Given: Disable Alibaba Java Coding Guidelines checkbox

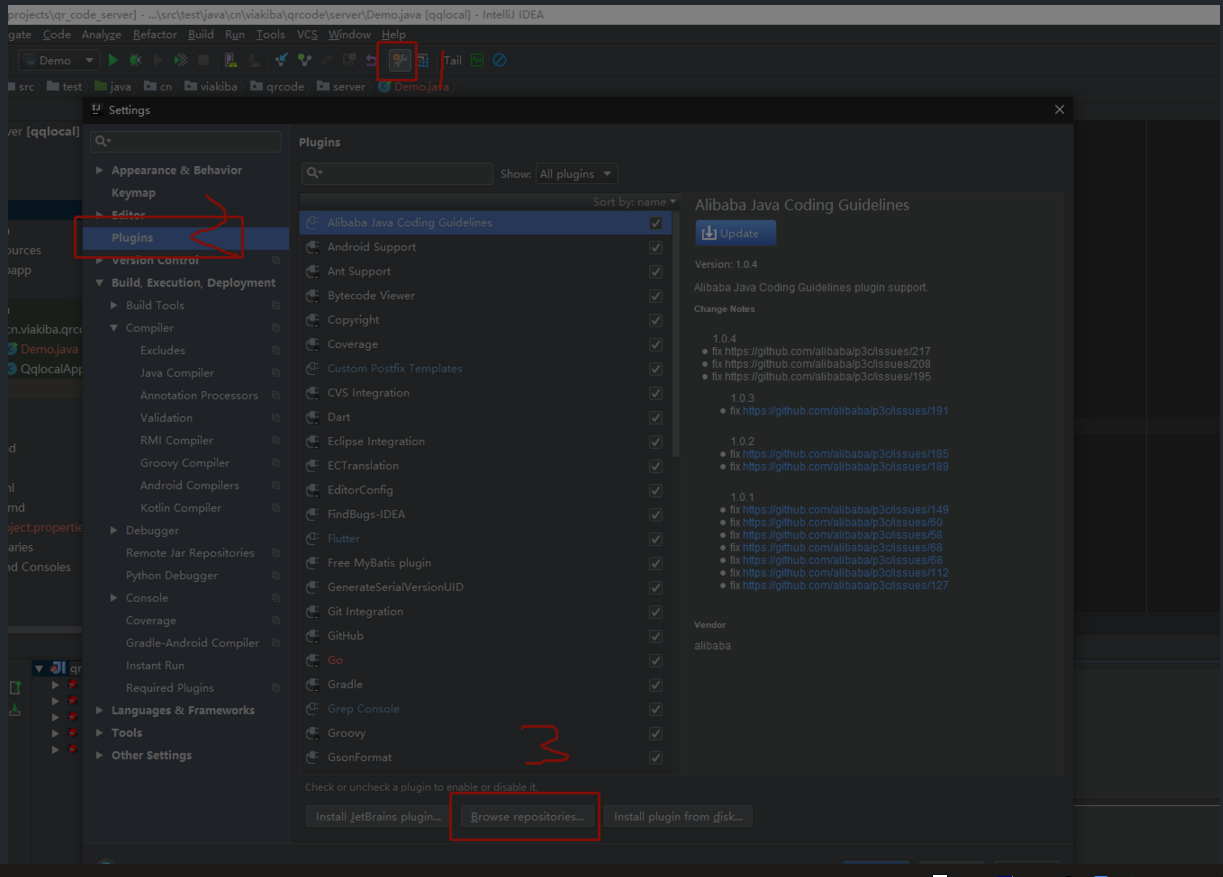Looking at the screenshot, I should point(656,223).
